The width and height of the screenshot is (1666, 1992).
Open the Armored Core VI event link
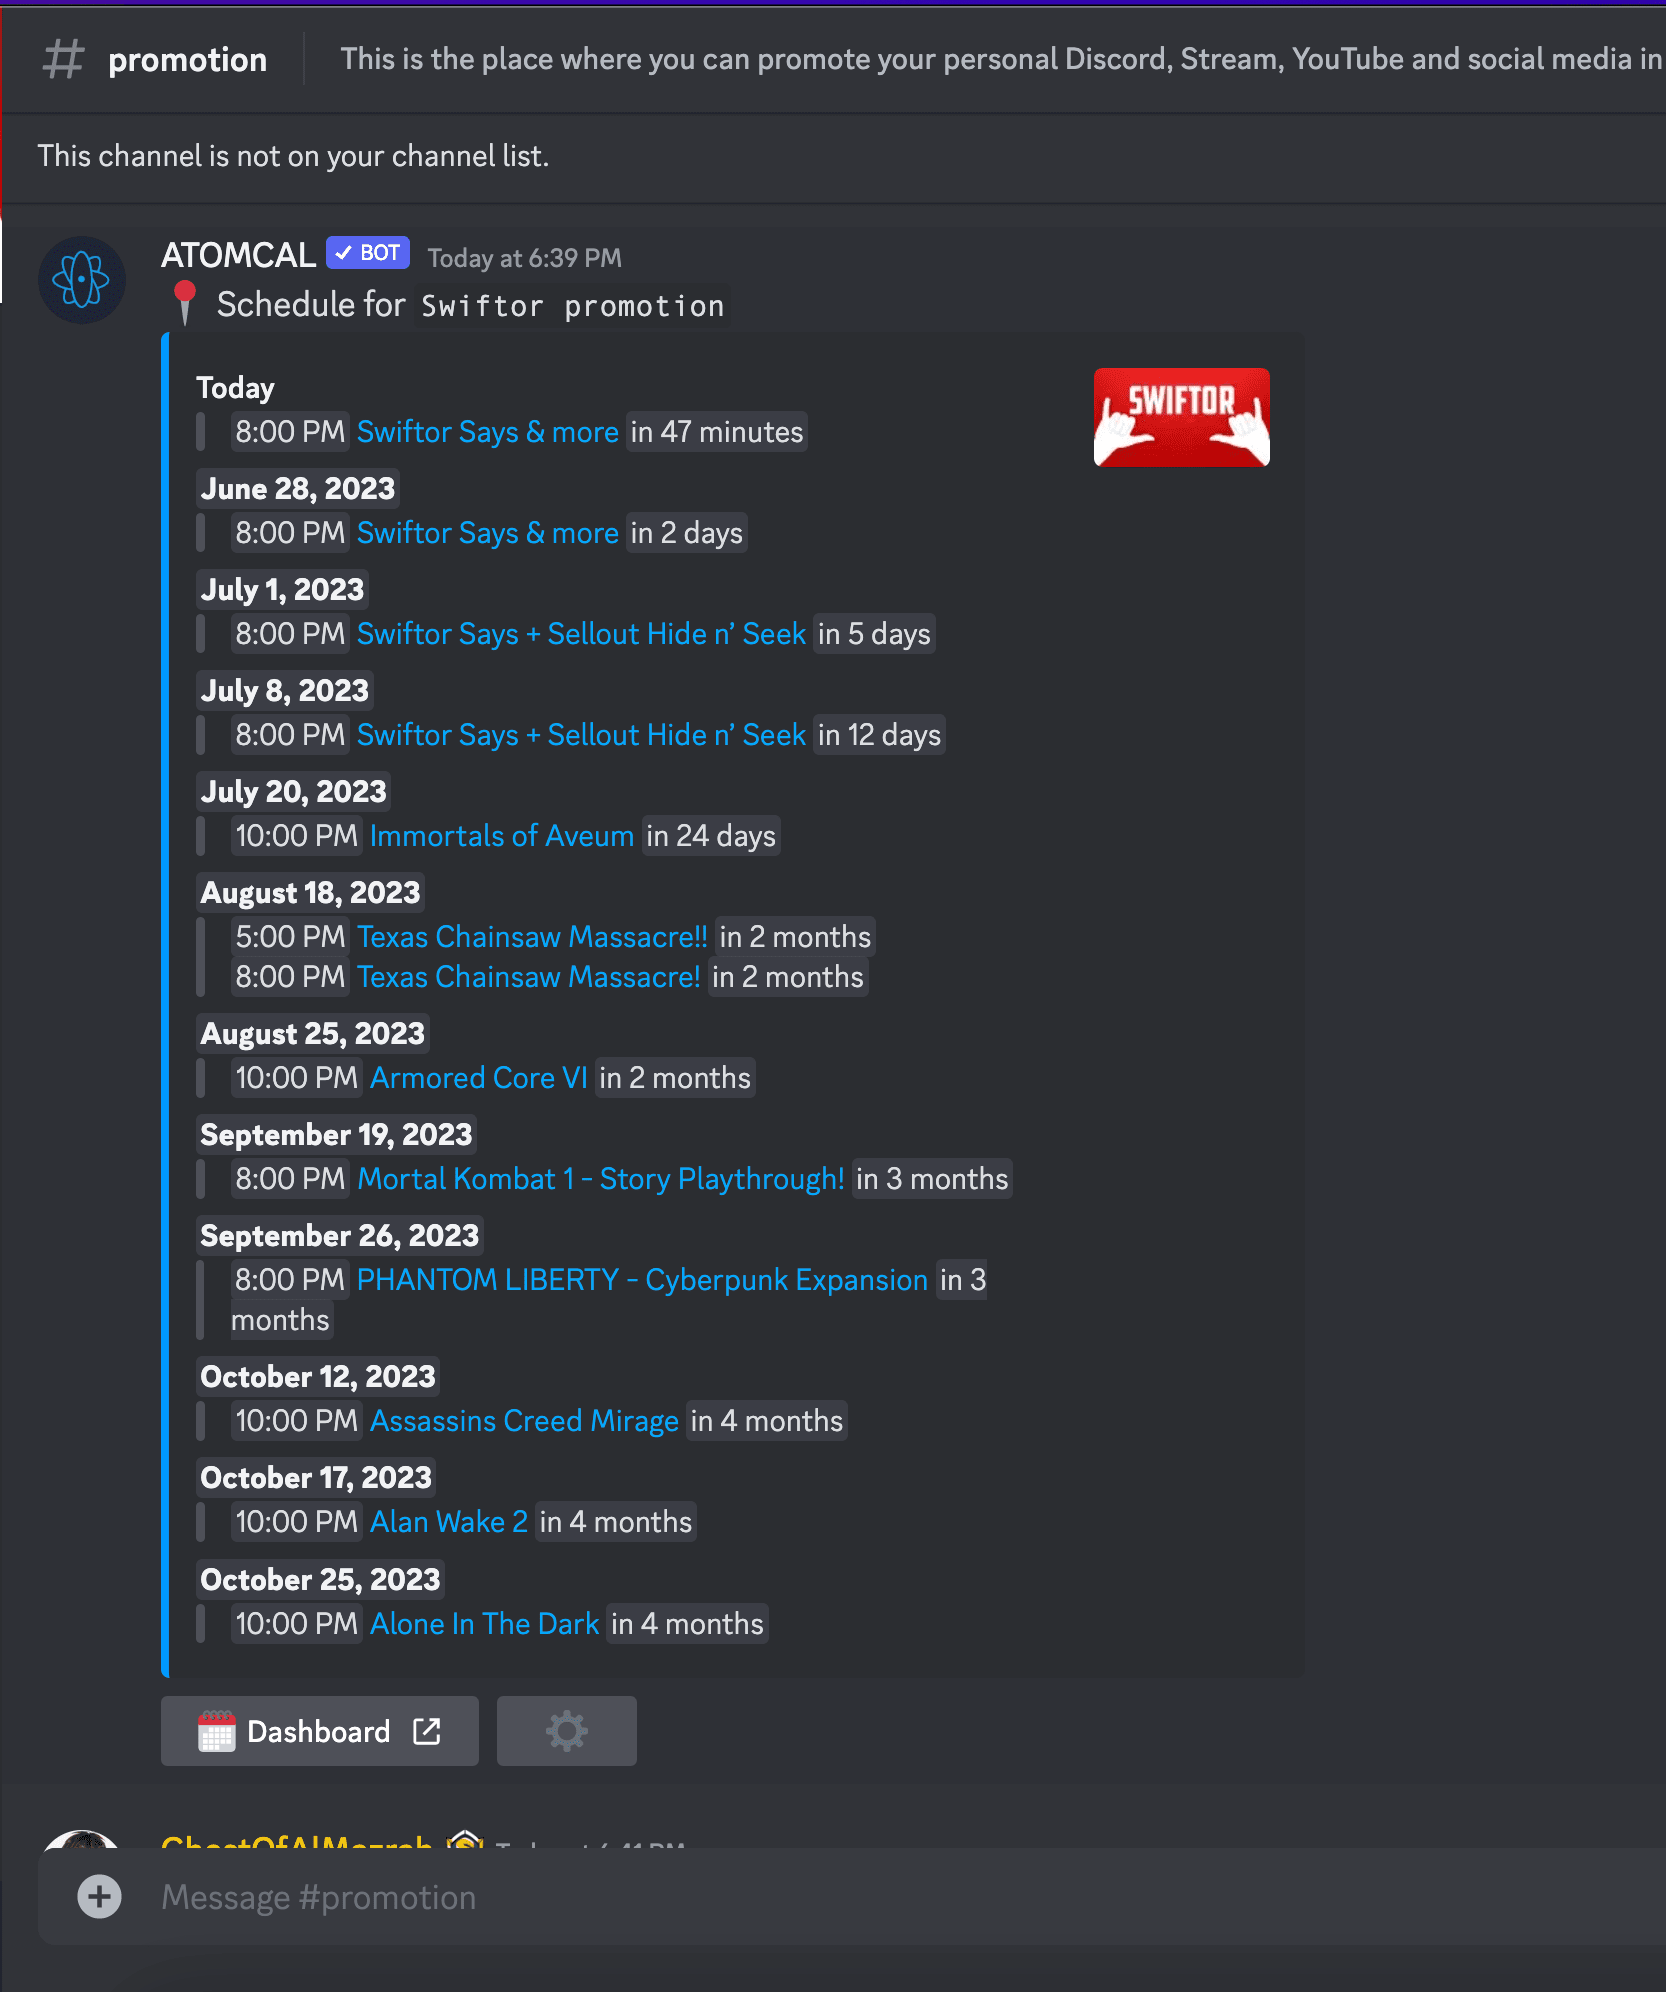click(x=479, y=1078)
